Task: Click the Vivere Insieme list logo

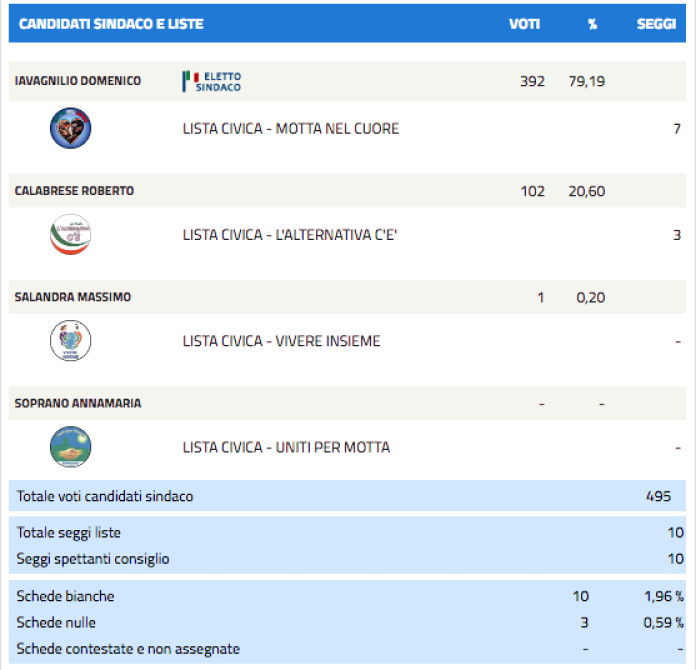Action: (x=71, y=341)
